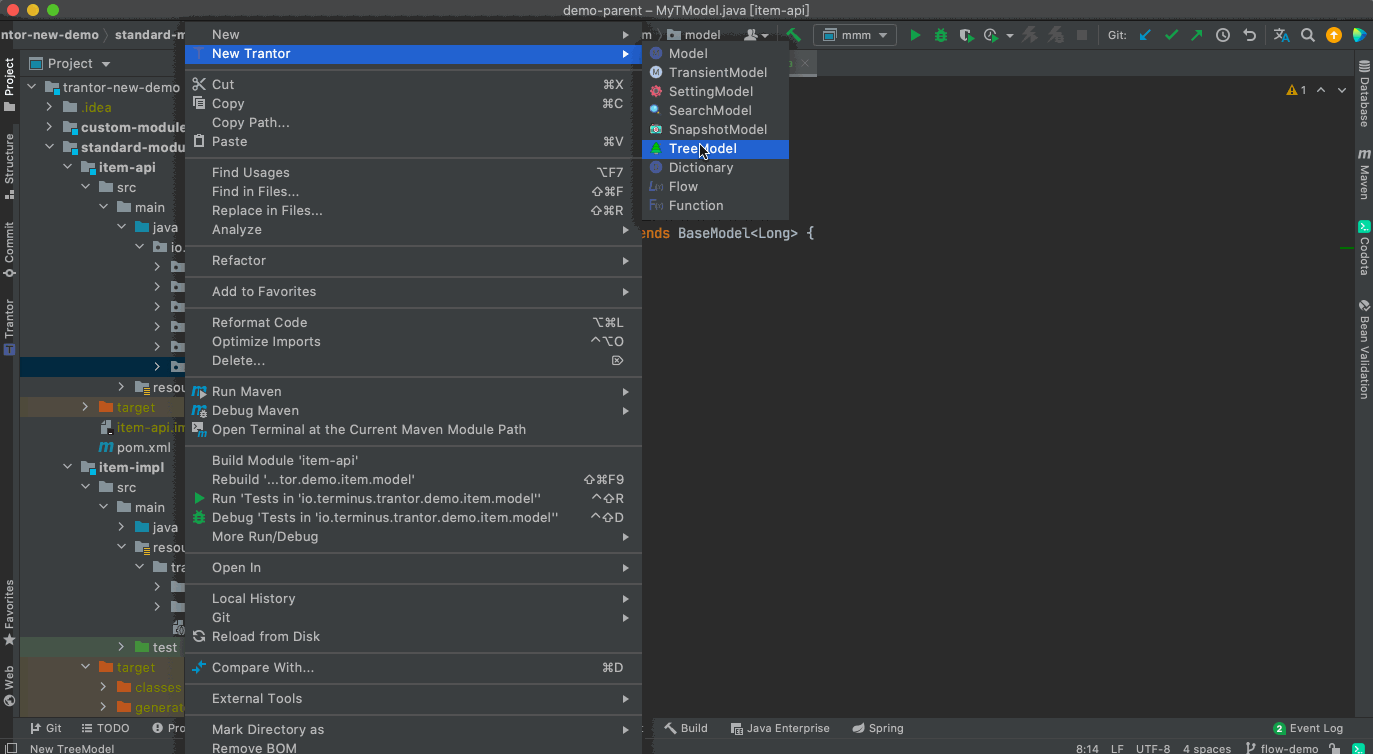The width and height of the screenshot is (1373, 754).
Task: Select SettingModel in the submenu
Action: tap(715, 91)
